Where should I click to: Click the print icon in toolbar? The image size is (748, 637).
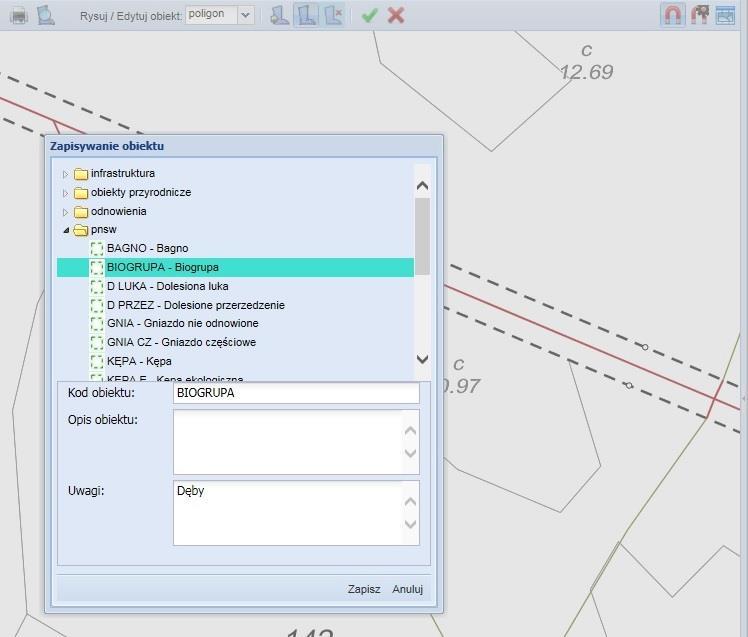click(19, 16)
